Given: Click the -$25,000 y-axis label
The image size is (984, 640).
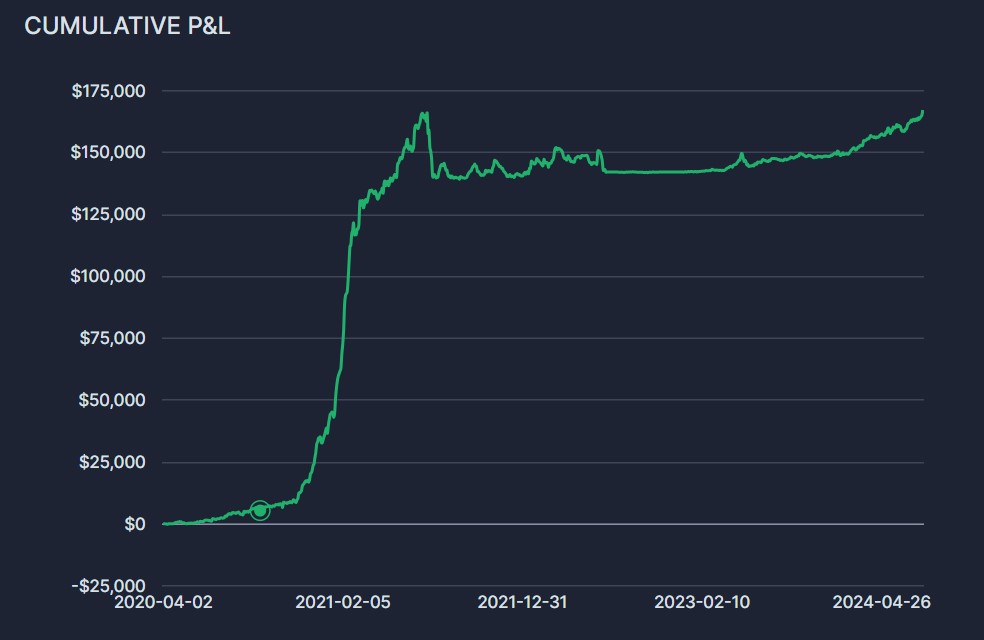Looking at the screenshot, I should [x=109, y=585].
